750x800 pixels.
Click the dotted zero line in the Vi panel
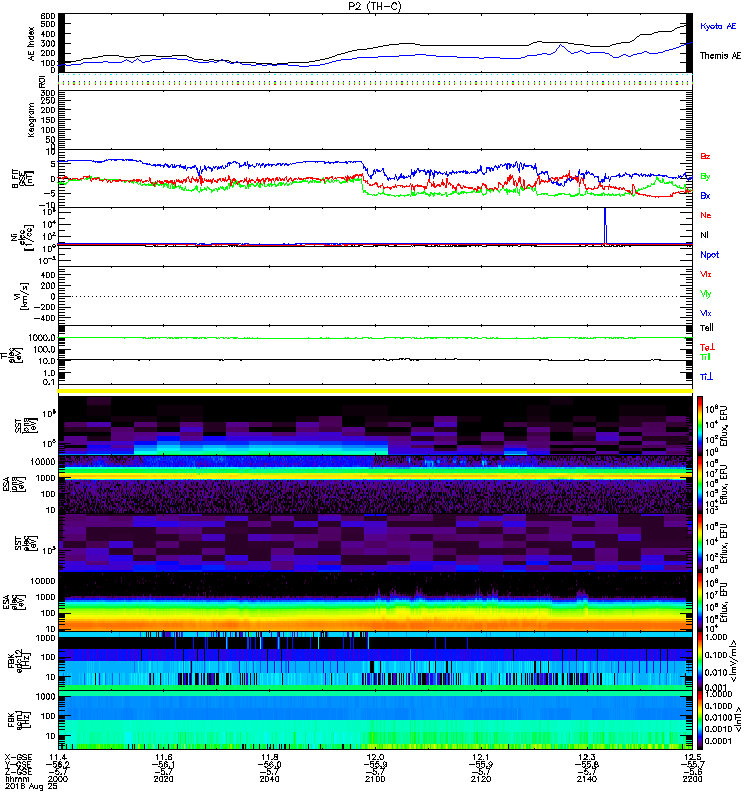click(x=375, y=296)
